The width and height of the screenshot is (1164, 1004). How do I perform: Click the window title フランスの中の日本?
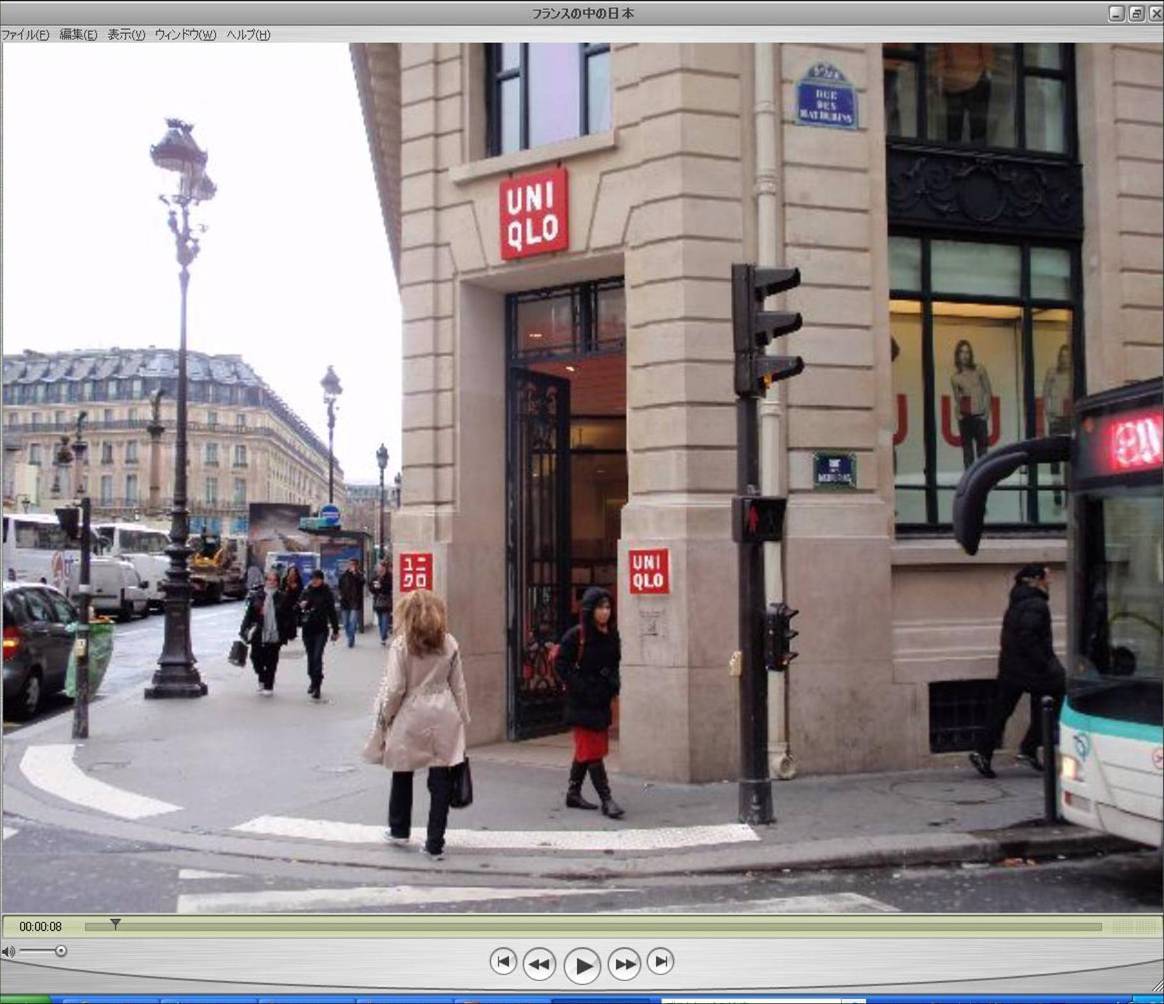click(583, 13)
